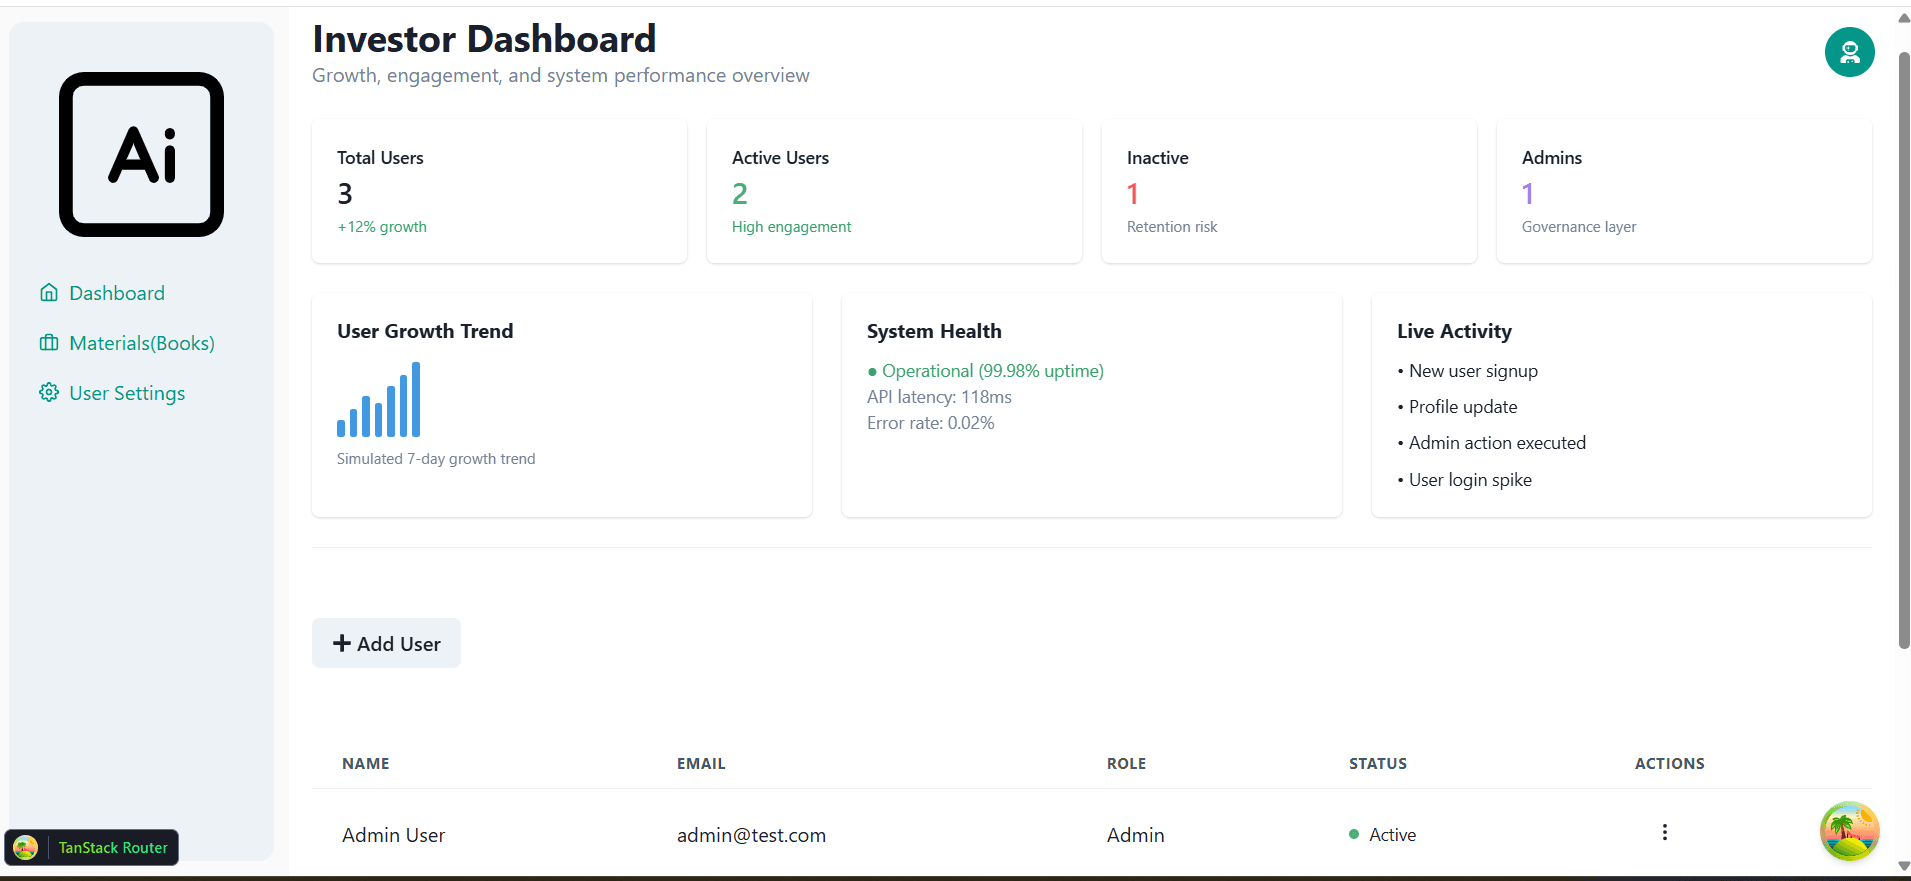Screen dimensions: 1911x881
Task: Click the "Admin User" name cell
Action: pos(393,835)
